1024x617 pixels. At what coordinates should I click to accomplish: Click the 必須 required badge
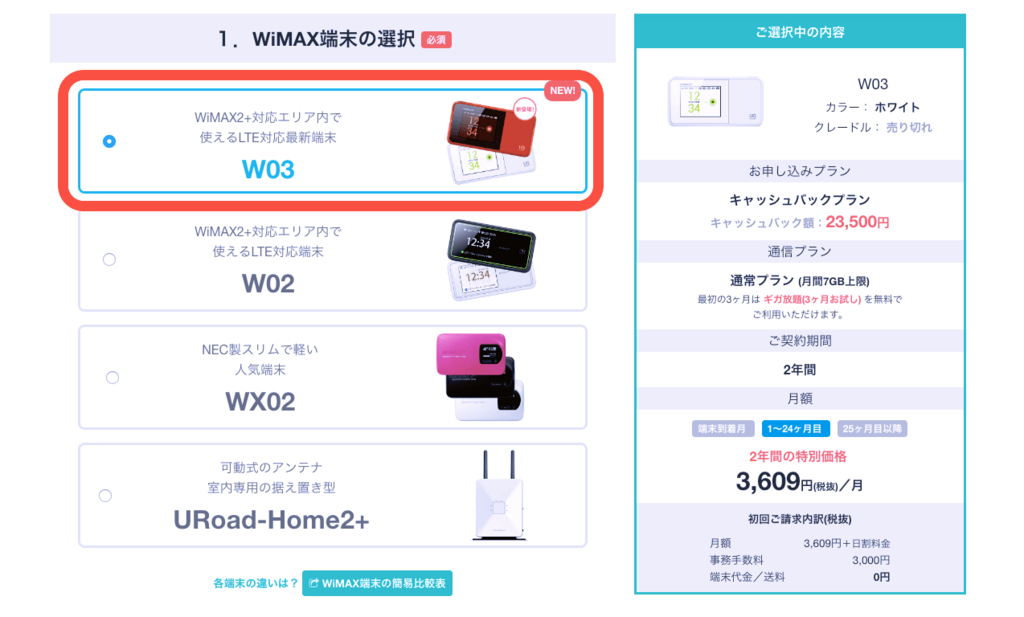pos(436,40)
